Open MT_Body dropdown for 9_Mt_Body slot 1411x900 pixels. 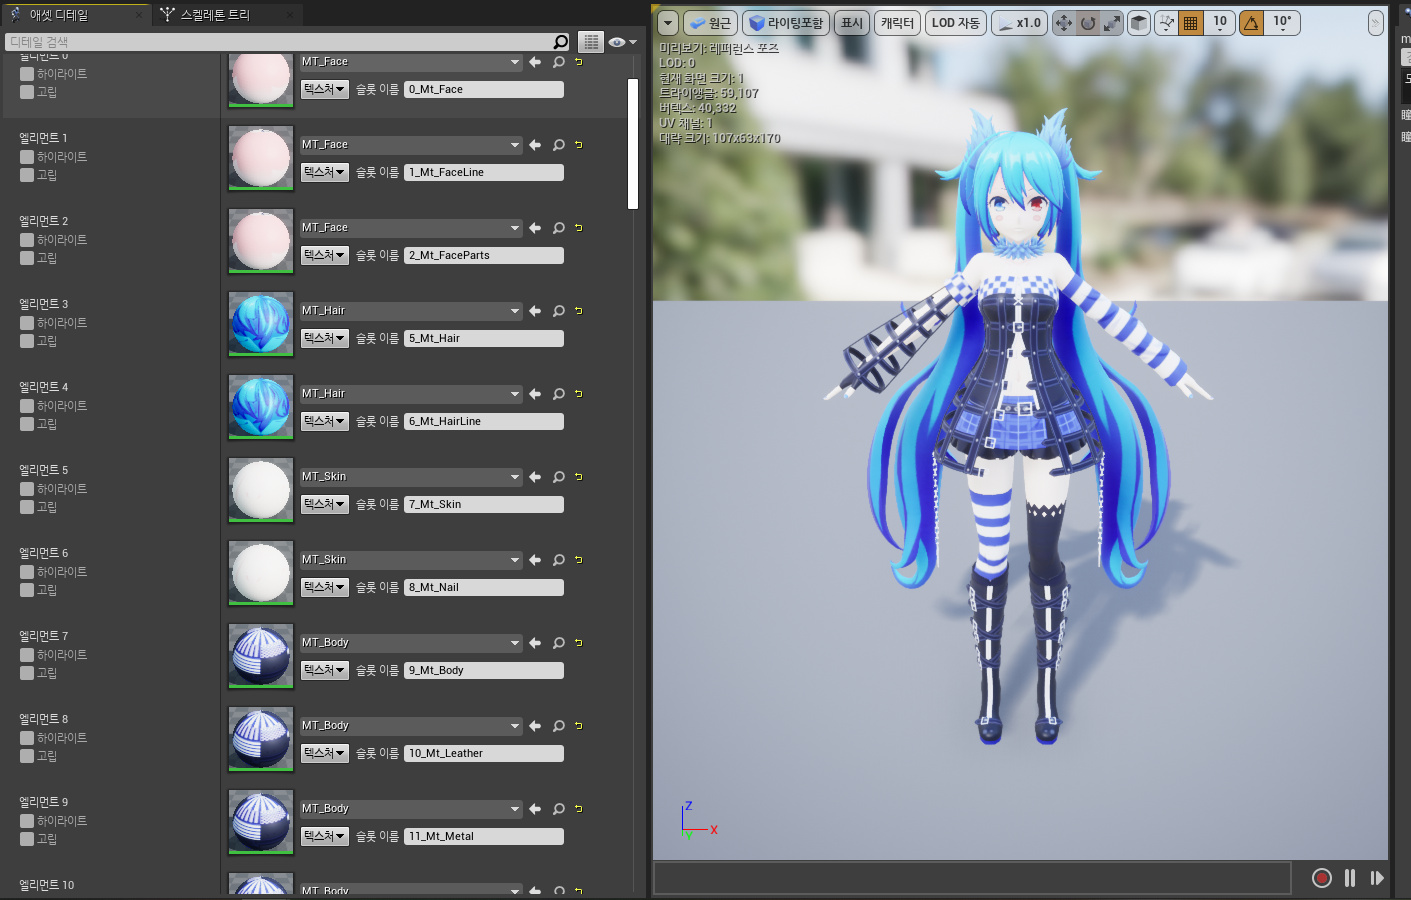pyautogui.click(x=411, y=643)
